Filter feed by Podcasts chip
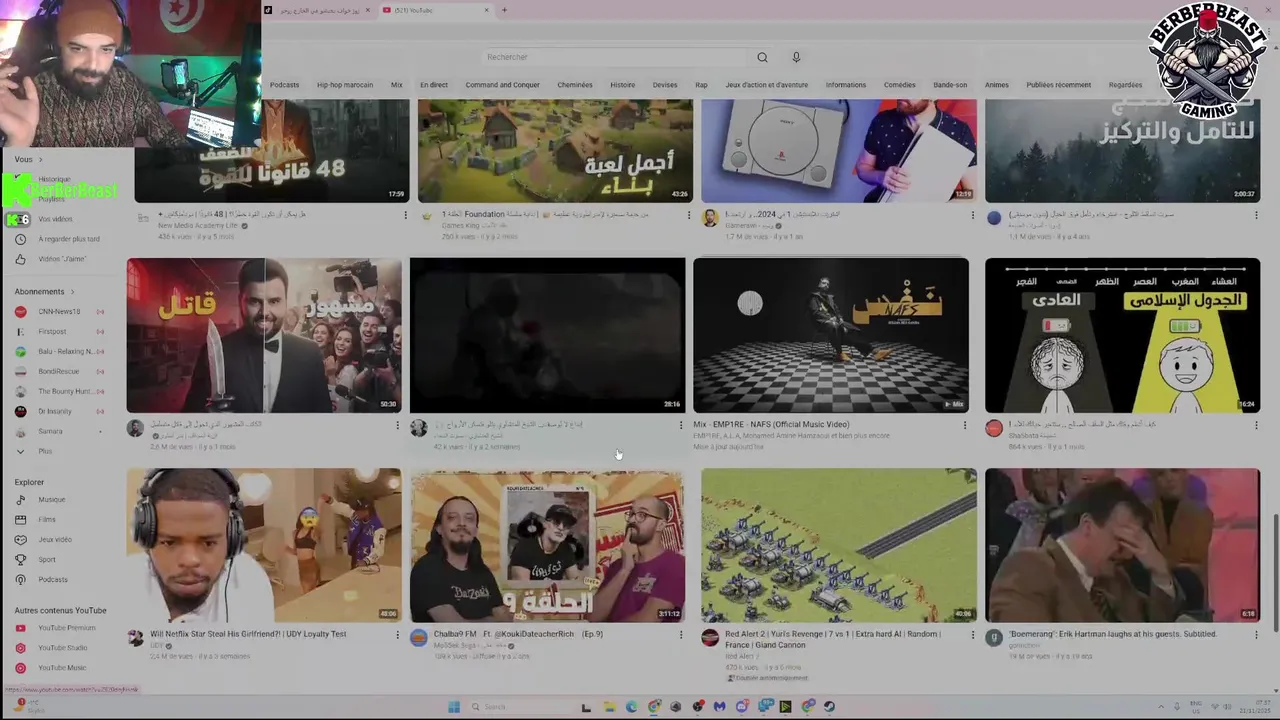The height and width of the screenshot is (720, 1280). coord(284,85)
